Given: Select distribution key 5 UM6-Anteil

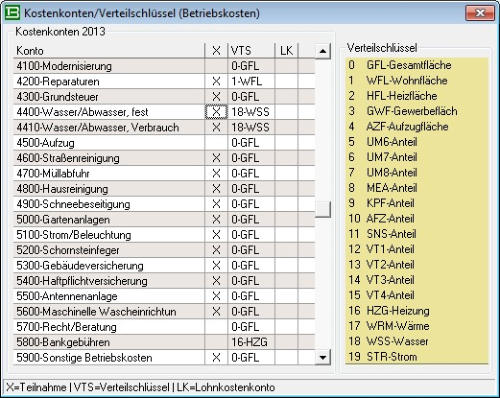Looking at the screenshot, I should click(x=417, y=142).
